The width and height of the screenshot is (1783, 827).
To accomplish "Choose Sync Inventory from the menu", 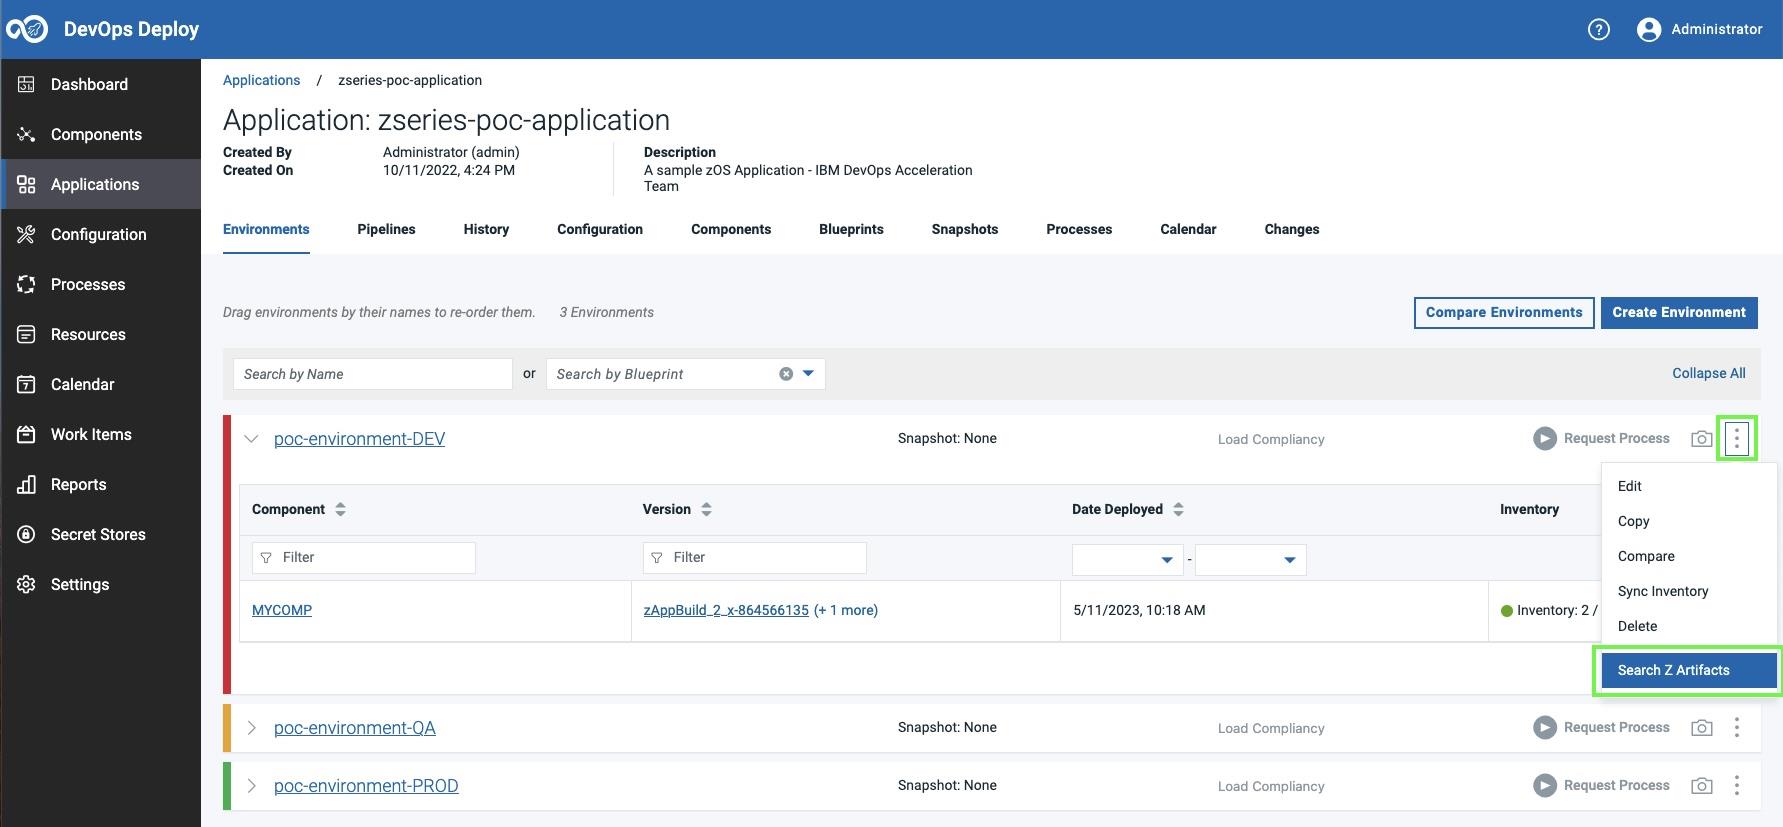I will coord(1662,591).
